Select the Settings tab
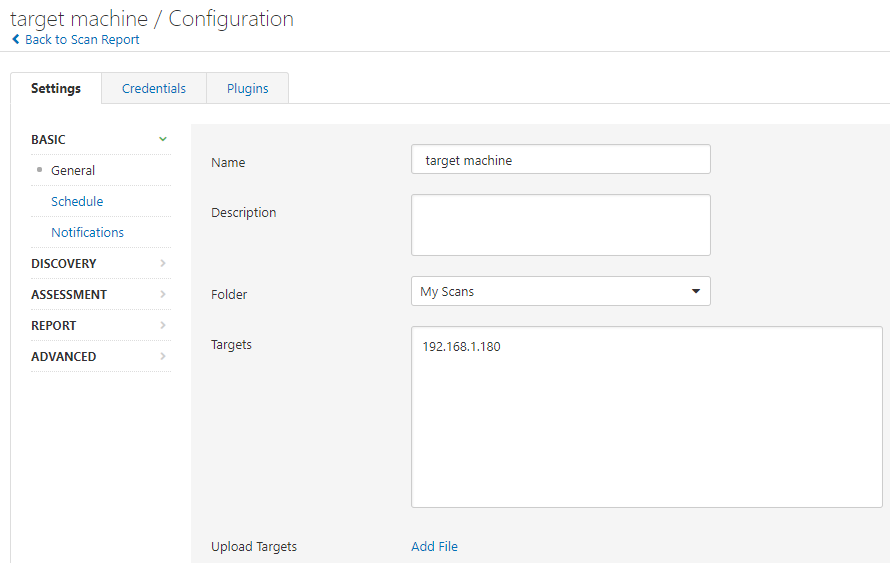This screenshot has height=563, width=890. 56,88
